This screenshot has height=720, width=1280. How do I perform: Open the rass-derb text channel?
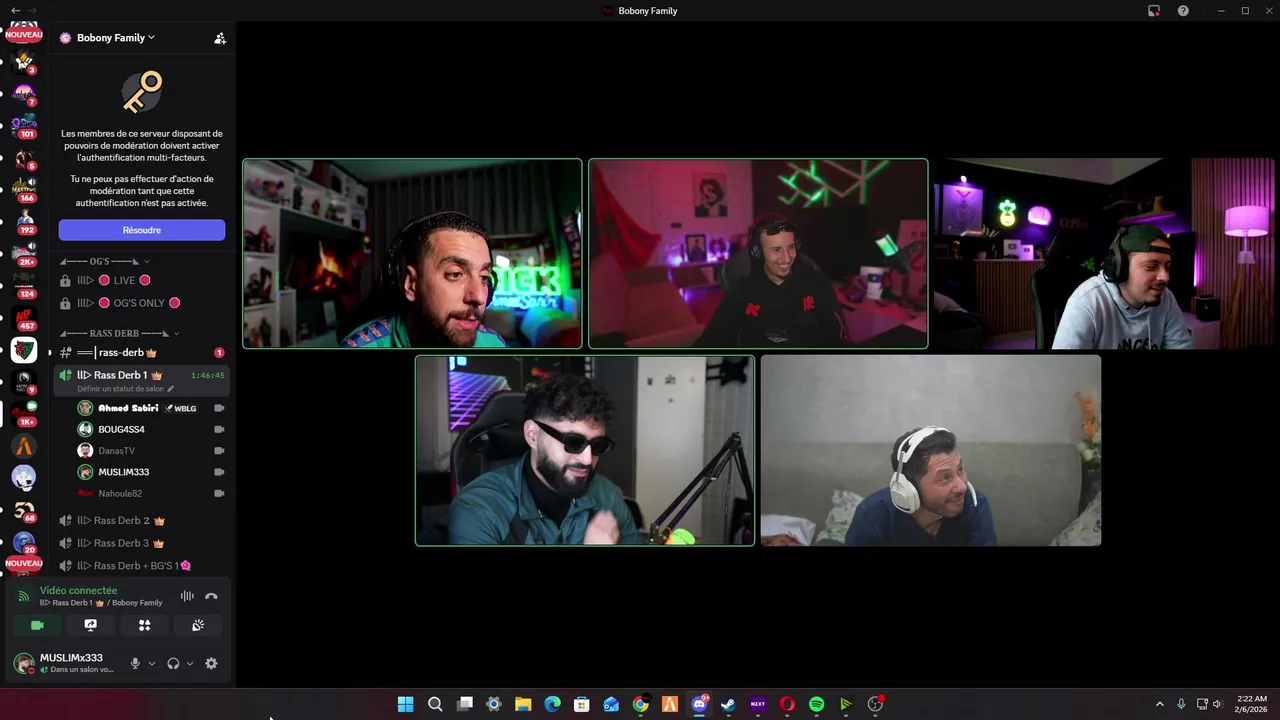tap(141, 353)
